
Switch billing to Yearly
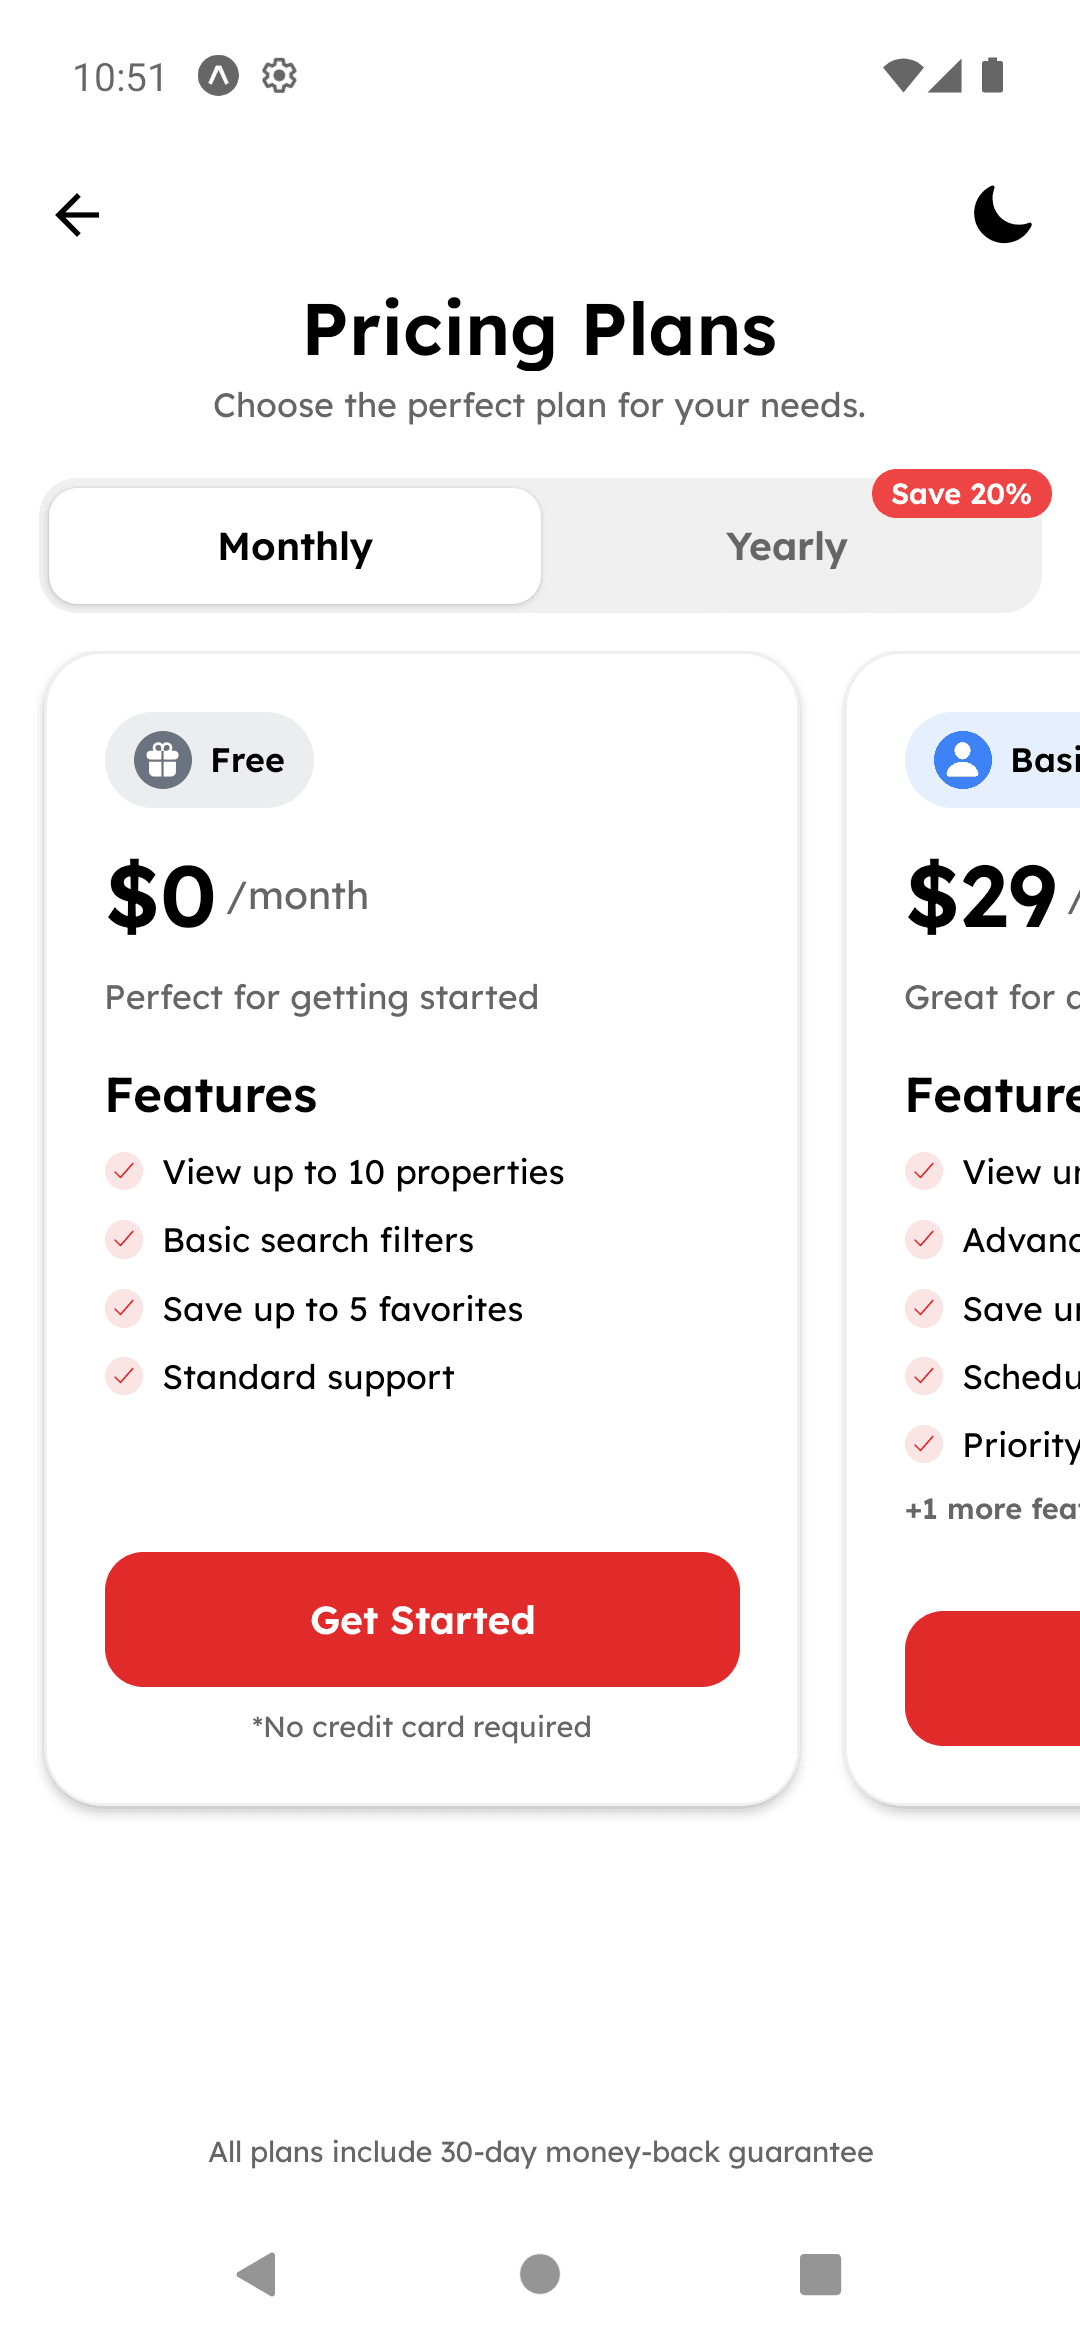787,546
